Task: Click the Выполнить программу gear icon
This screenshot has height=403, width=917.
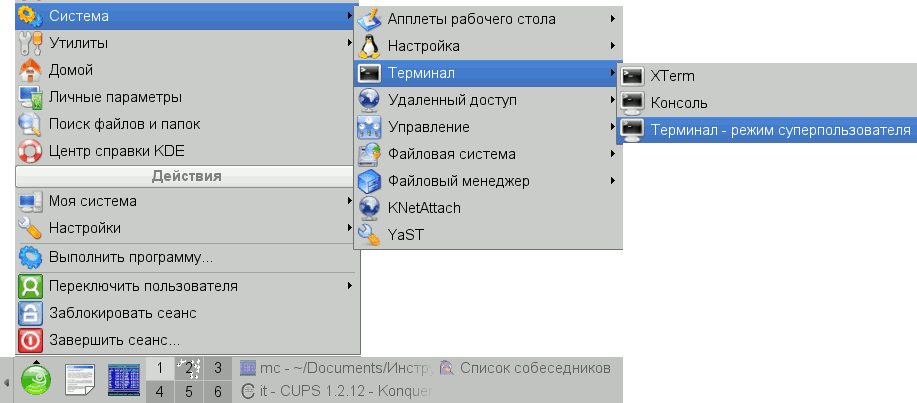Action: (30, 257)
